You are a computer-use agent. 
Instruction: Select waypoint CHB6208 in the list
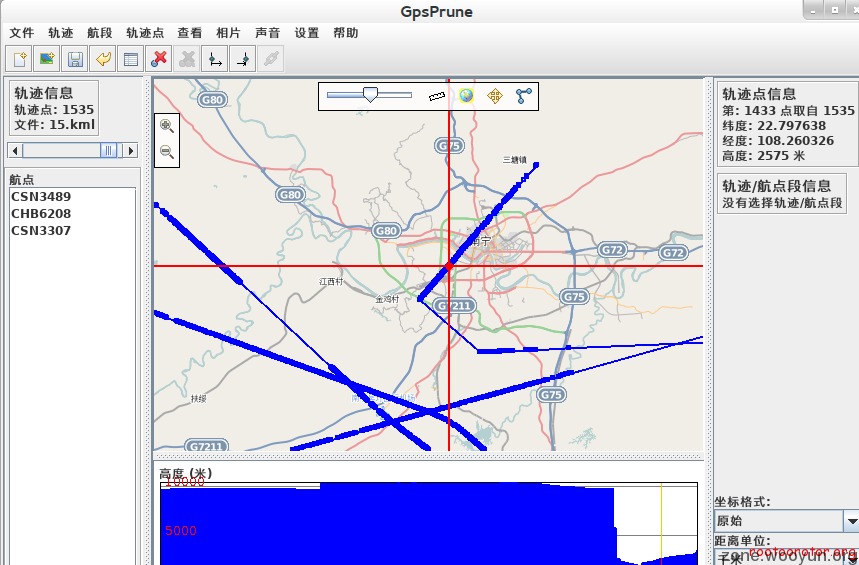click(x=41, y=214)
